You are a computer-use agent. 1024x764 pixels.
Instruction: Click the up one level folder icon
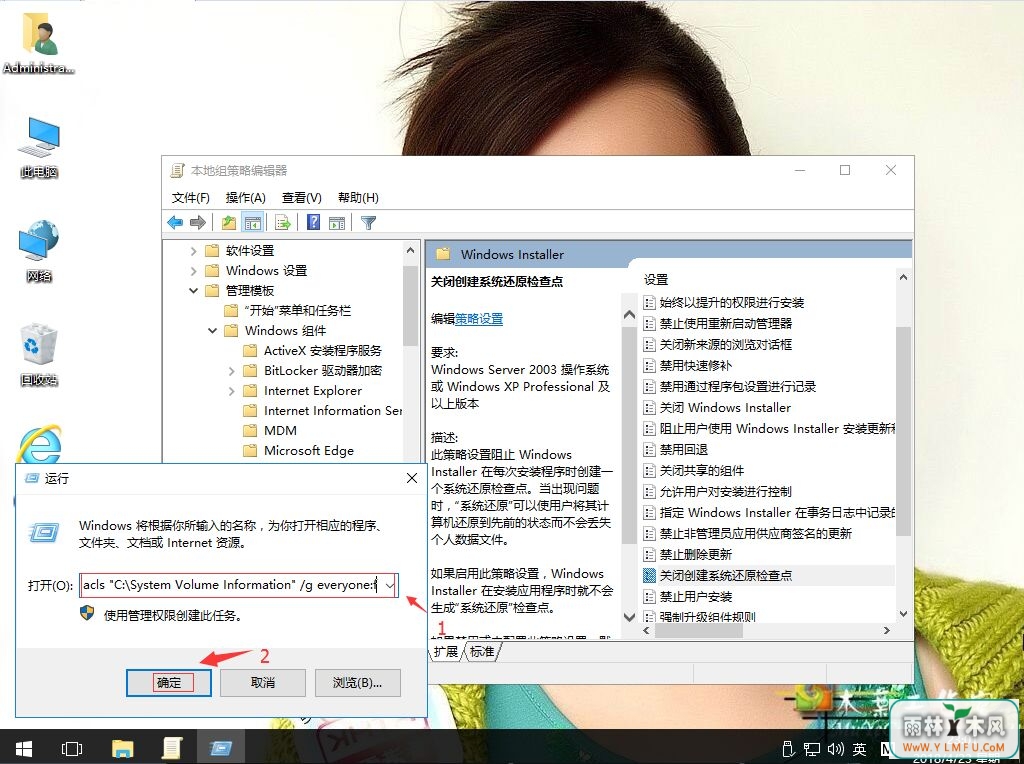click(x=229, y=223)
